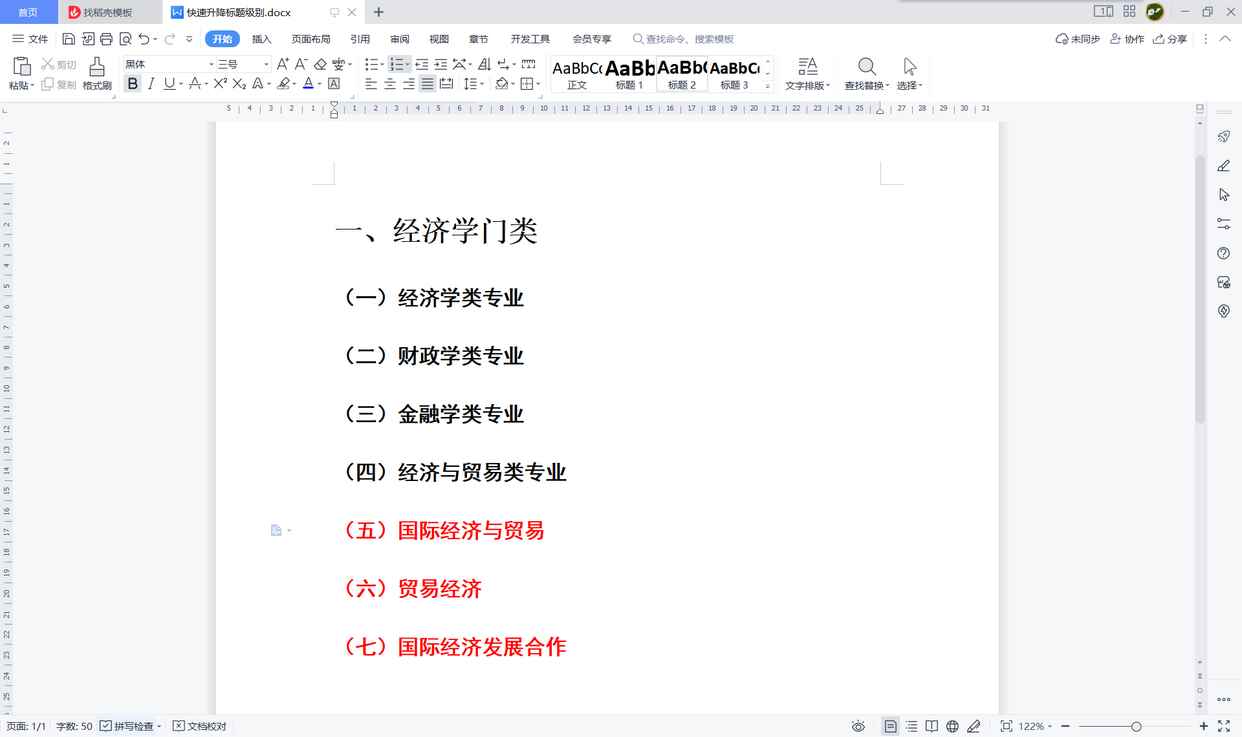This screenshot has width=1242, height=737.
Task: Open the help question-mark icon in right sidebar
Action: click(x=1223, y=253)
